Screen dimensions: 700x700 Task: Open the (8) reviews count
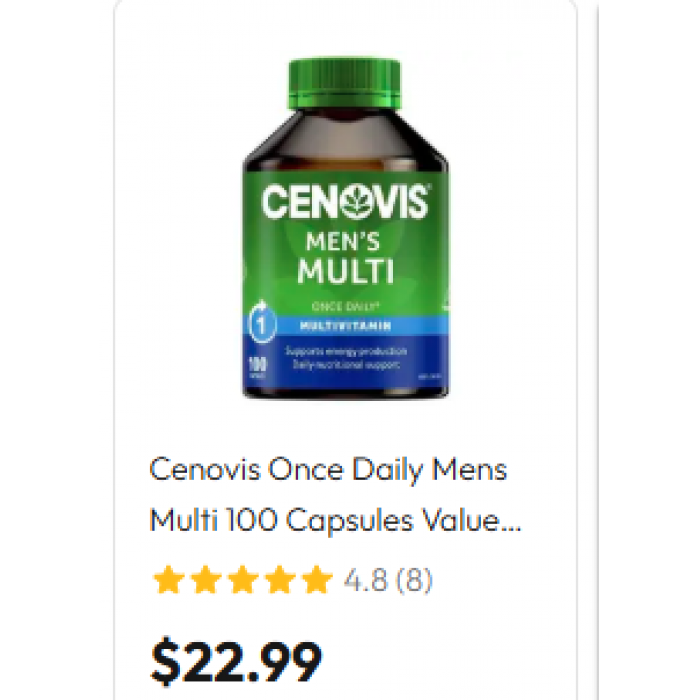pyautogui.click(x=414, y=580)
